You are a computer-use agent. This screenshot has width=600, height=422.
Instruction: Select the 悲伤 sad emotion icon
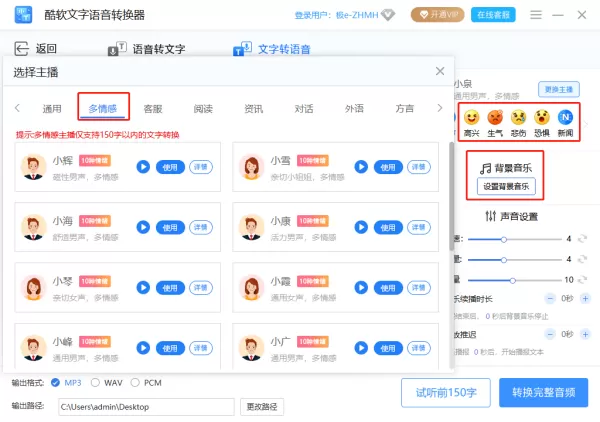[x=518, y=117]
